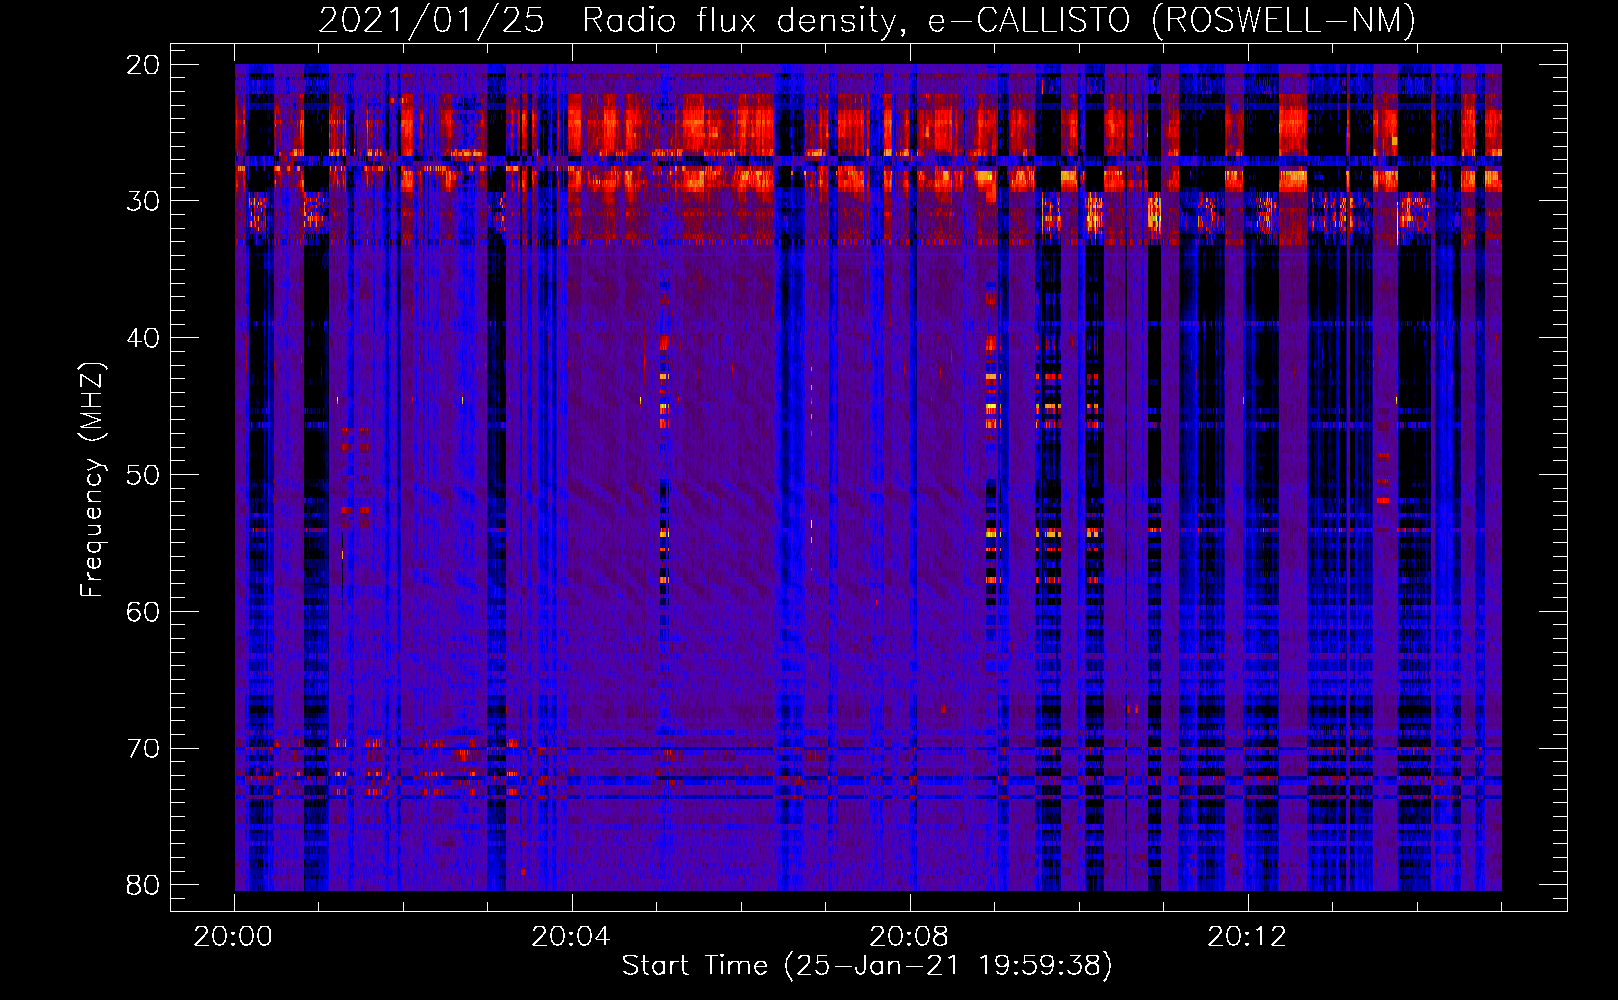Click the 'Frequency (MHZ)' axis label

[x=92, y=480]
